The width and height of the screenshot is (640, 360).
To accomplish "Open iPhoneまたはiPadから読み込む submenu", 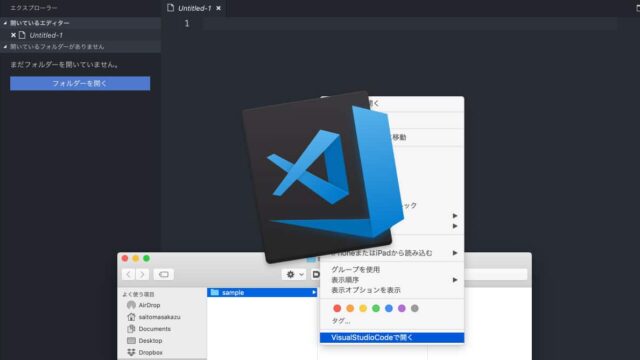I will pos(392,253).
